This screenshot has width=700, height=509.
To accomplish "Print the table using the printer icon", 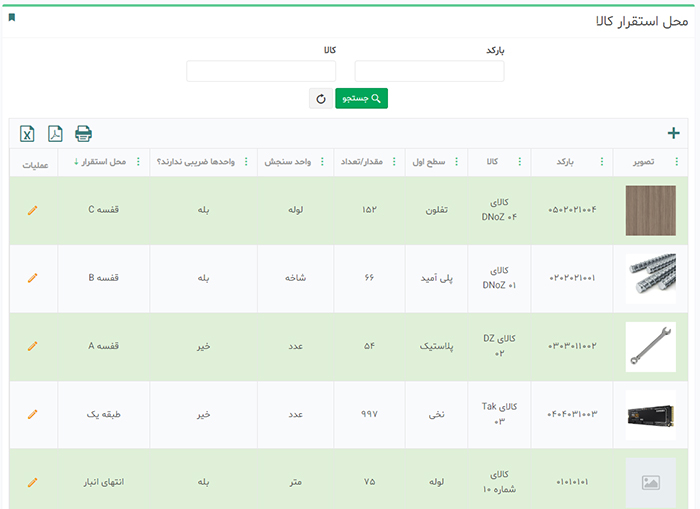I will click(x=83, y=134).
